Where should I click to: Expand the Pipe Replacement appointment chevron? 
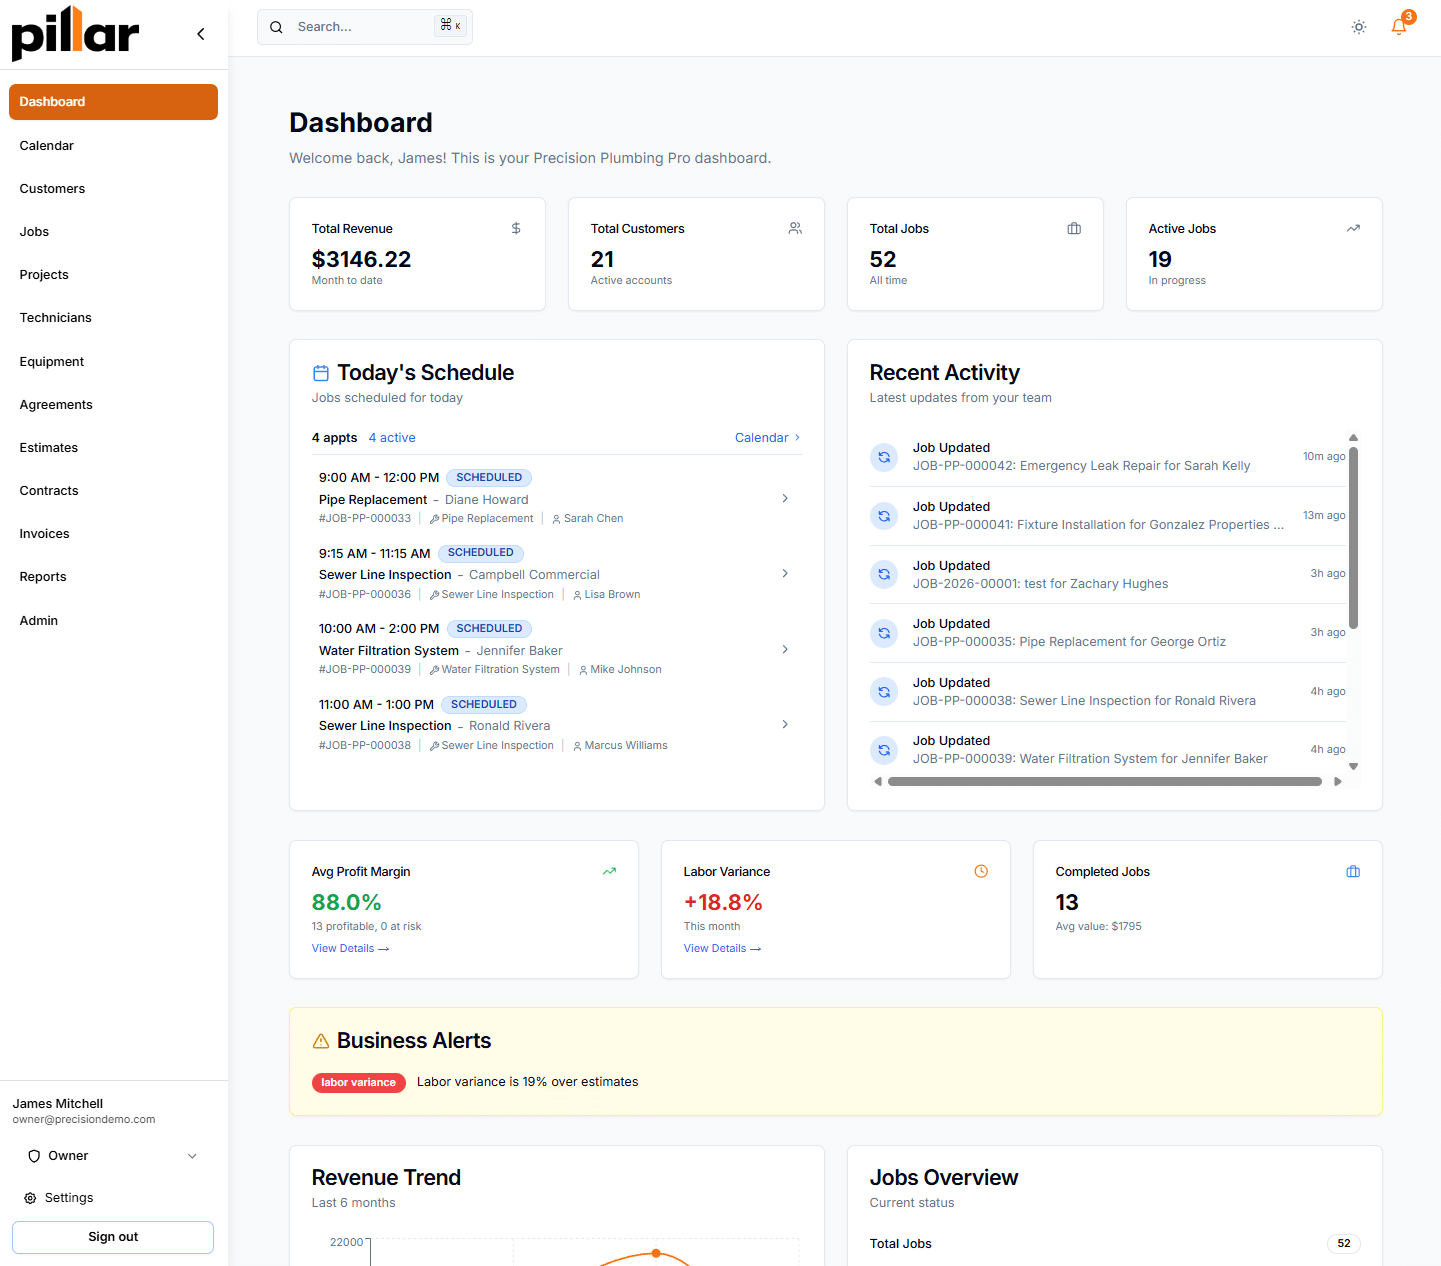(785, 498)
